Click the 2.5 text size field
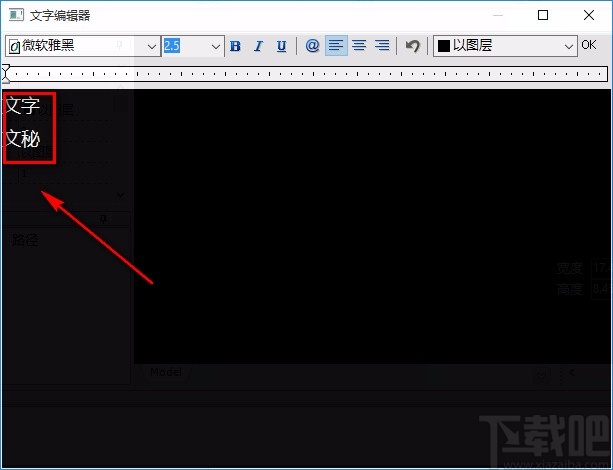This screenshot has width=613, height=470. tap(185, 46)
